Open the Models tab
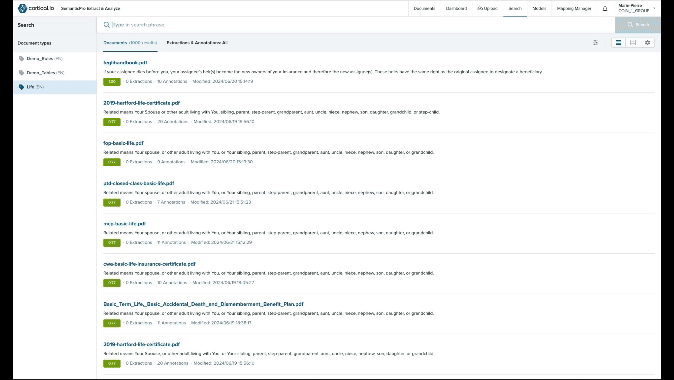Viewport: 674px width, 380px height. (539, 8)
